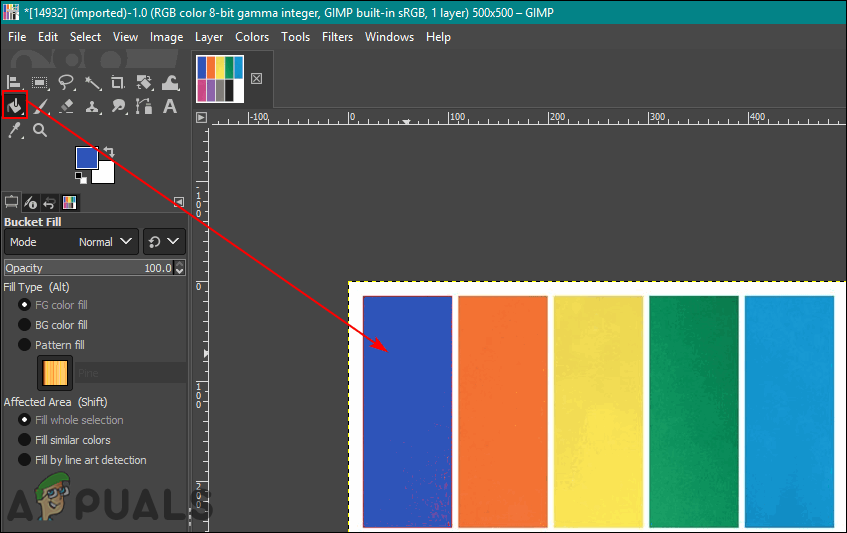Select the Bucket Fill tool
The height and width of the screenshot is (533, 847).
tap(15, 106)
